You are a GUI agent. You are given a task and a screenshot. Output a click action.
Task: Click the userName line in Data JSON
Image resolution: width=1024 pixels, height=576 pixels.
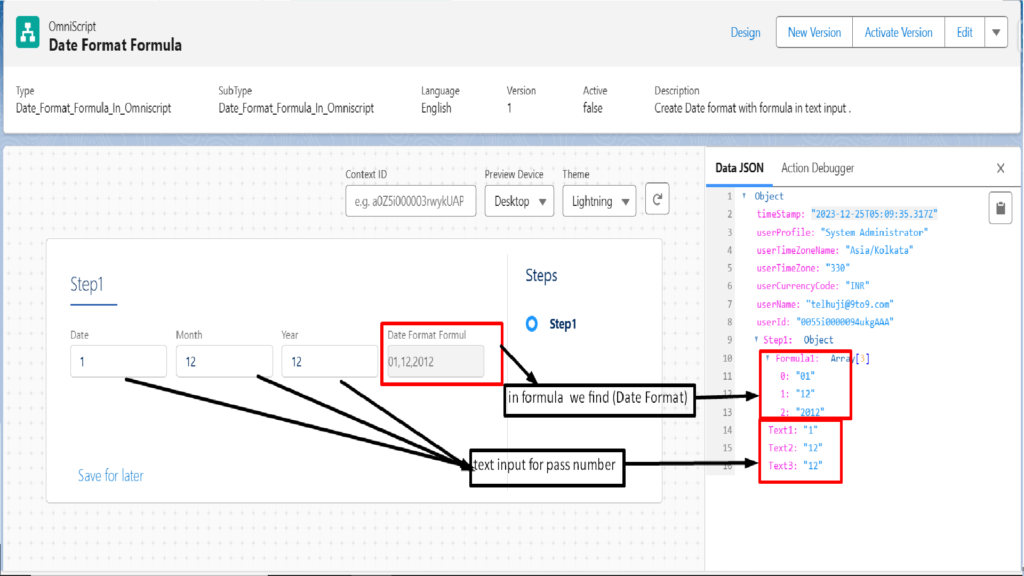pos(825,304)
